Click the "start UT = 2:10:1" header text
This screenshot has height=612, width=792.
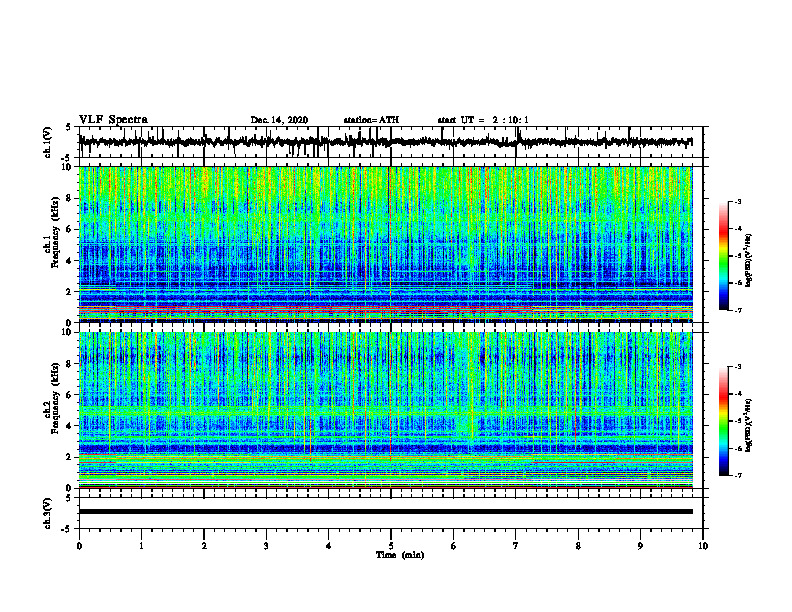tap(483, 120)
